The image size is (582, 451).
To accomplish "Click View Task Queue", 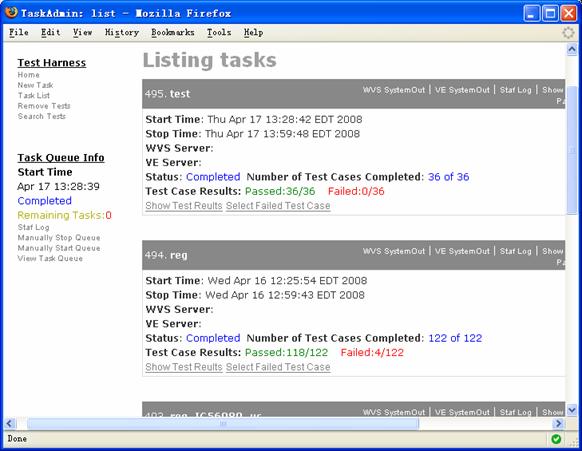I will (50, 259).
